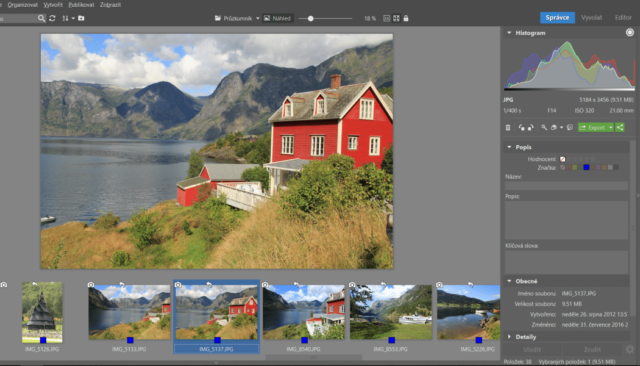This screenshot has height=366, width=640.
Task: Toggle the 1:1 zoom icon
Action: (x=387, y=18)
